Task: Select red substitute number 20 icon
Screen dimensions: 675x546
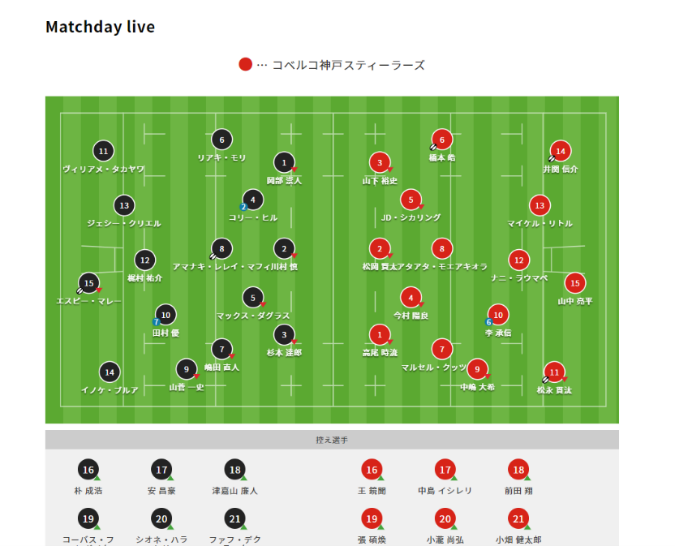Action: [x=445, y=519]
